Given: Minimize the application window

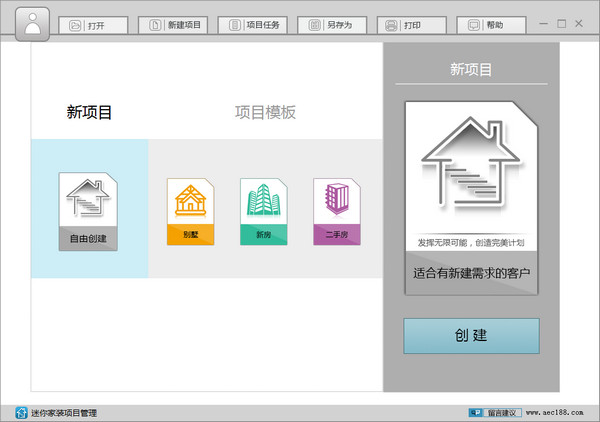Looking at the screenshot, I should [x=543, y=24].
